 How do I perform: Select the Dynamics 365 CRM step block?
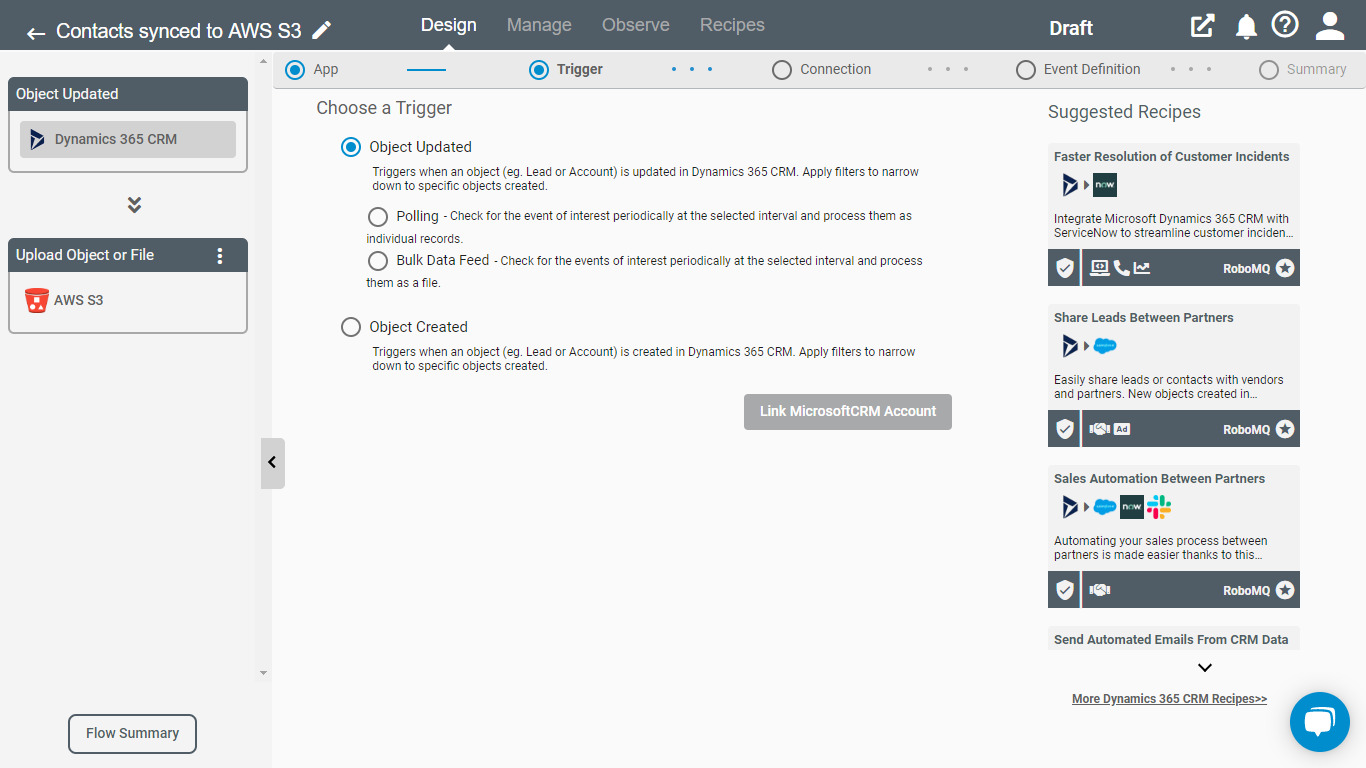[128, 140]
